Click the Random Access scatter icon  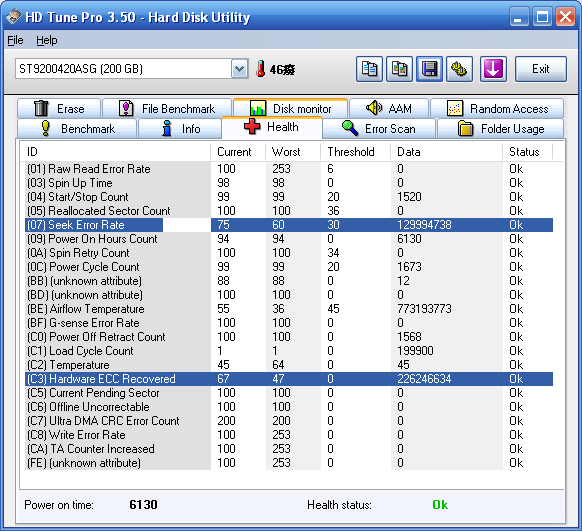pyautogui.click(x=455, y=108)
